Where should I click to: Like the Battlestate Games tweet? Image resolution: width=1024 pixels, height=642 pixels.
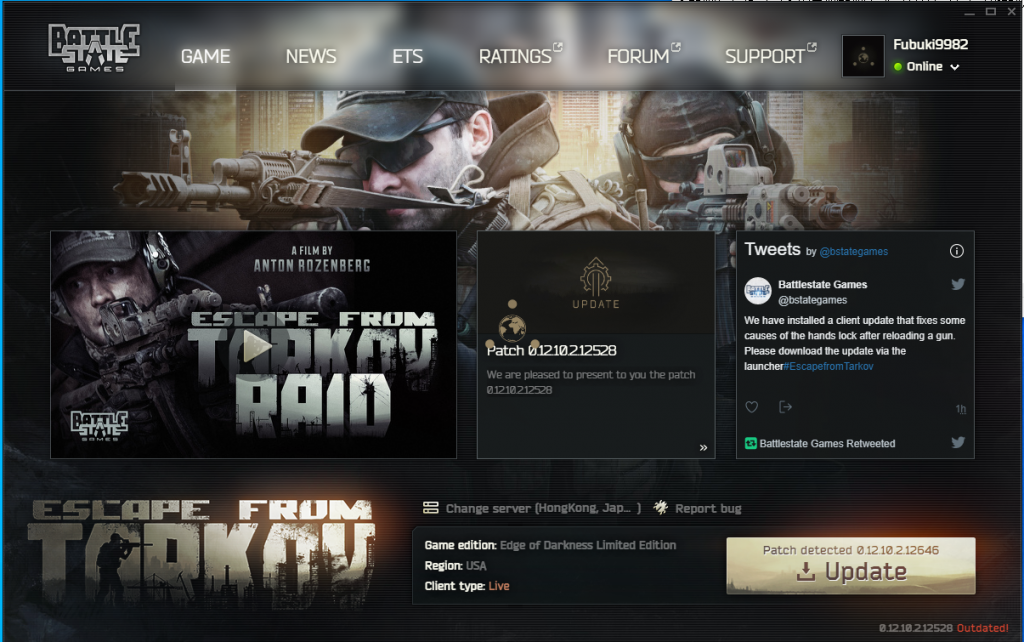click(x=752, y=407)
